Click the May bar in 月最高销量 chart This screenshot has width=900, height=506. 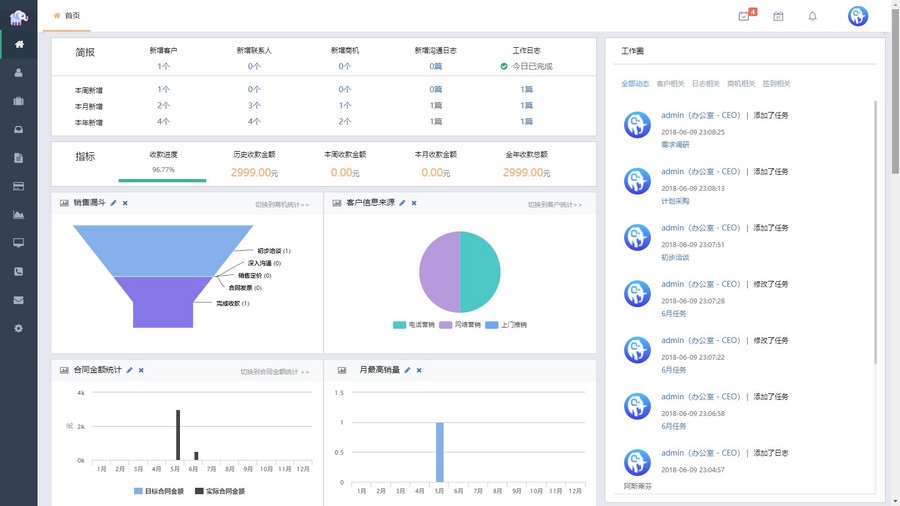click(x=440, y=452)
